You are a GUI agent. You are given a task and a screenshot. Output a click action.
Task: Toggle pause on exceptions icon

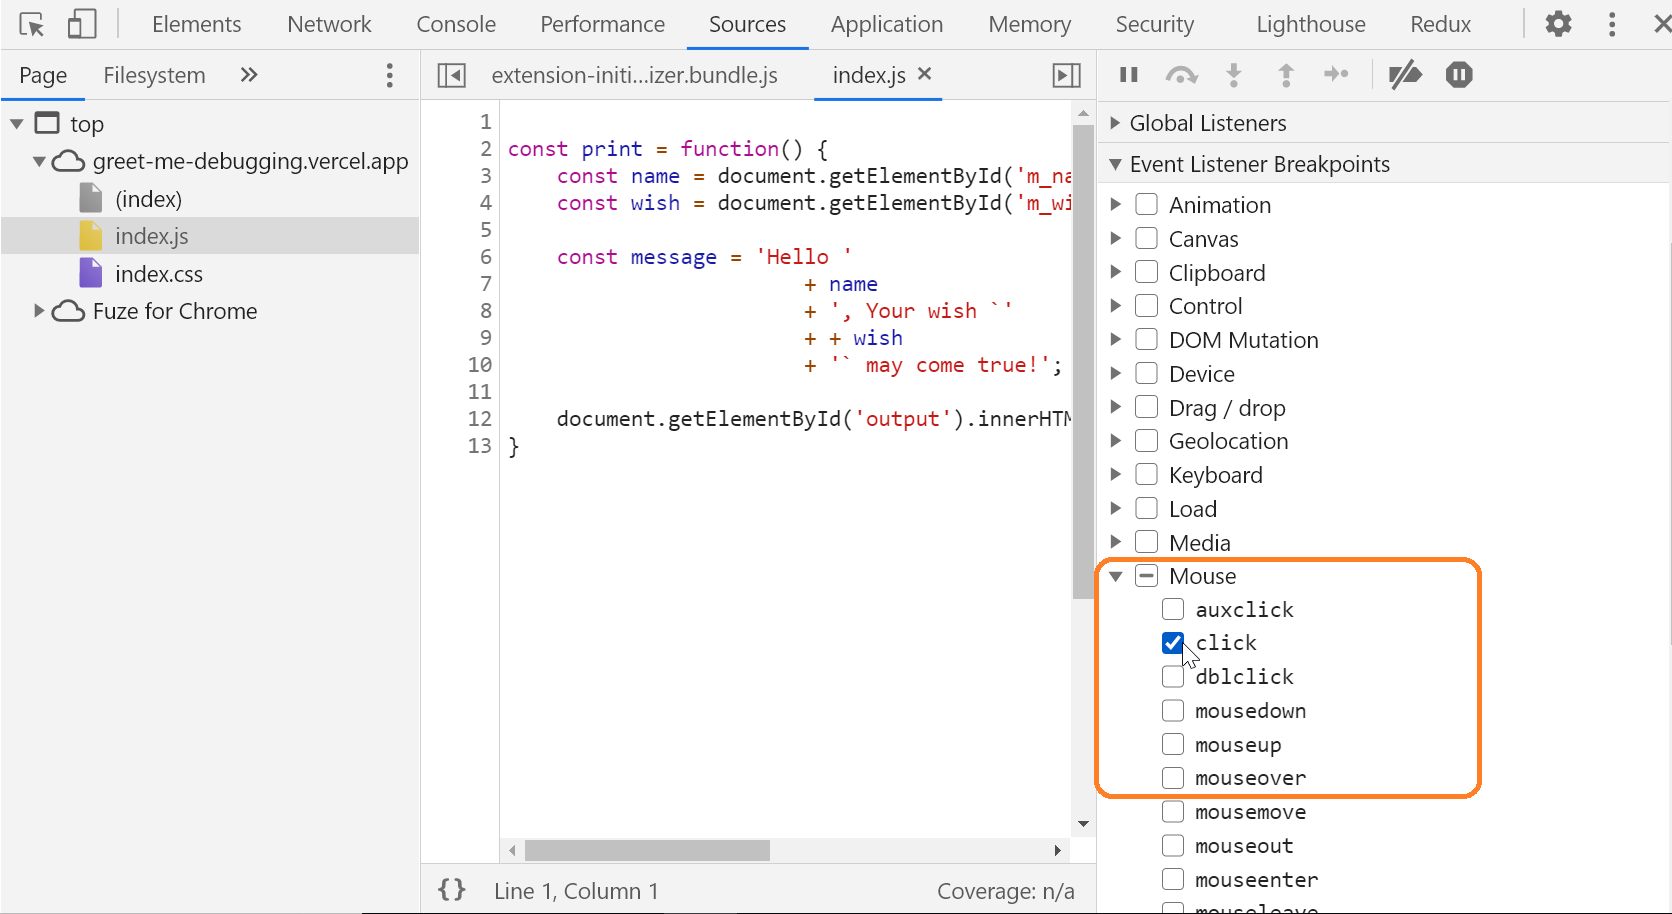tap(1459, 75)
